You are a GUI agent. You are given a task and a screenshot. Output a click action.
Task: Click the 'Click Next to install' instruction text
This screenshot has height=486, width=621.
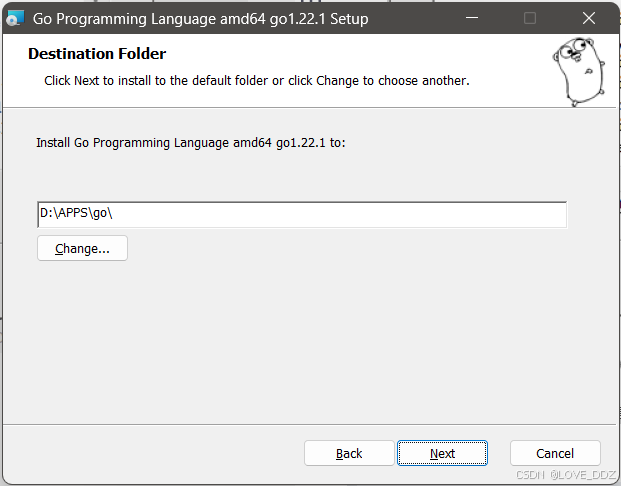pyautogui.click(x=257, y=81)
